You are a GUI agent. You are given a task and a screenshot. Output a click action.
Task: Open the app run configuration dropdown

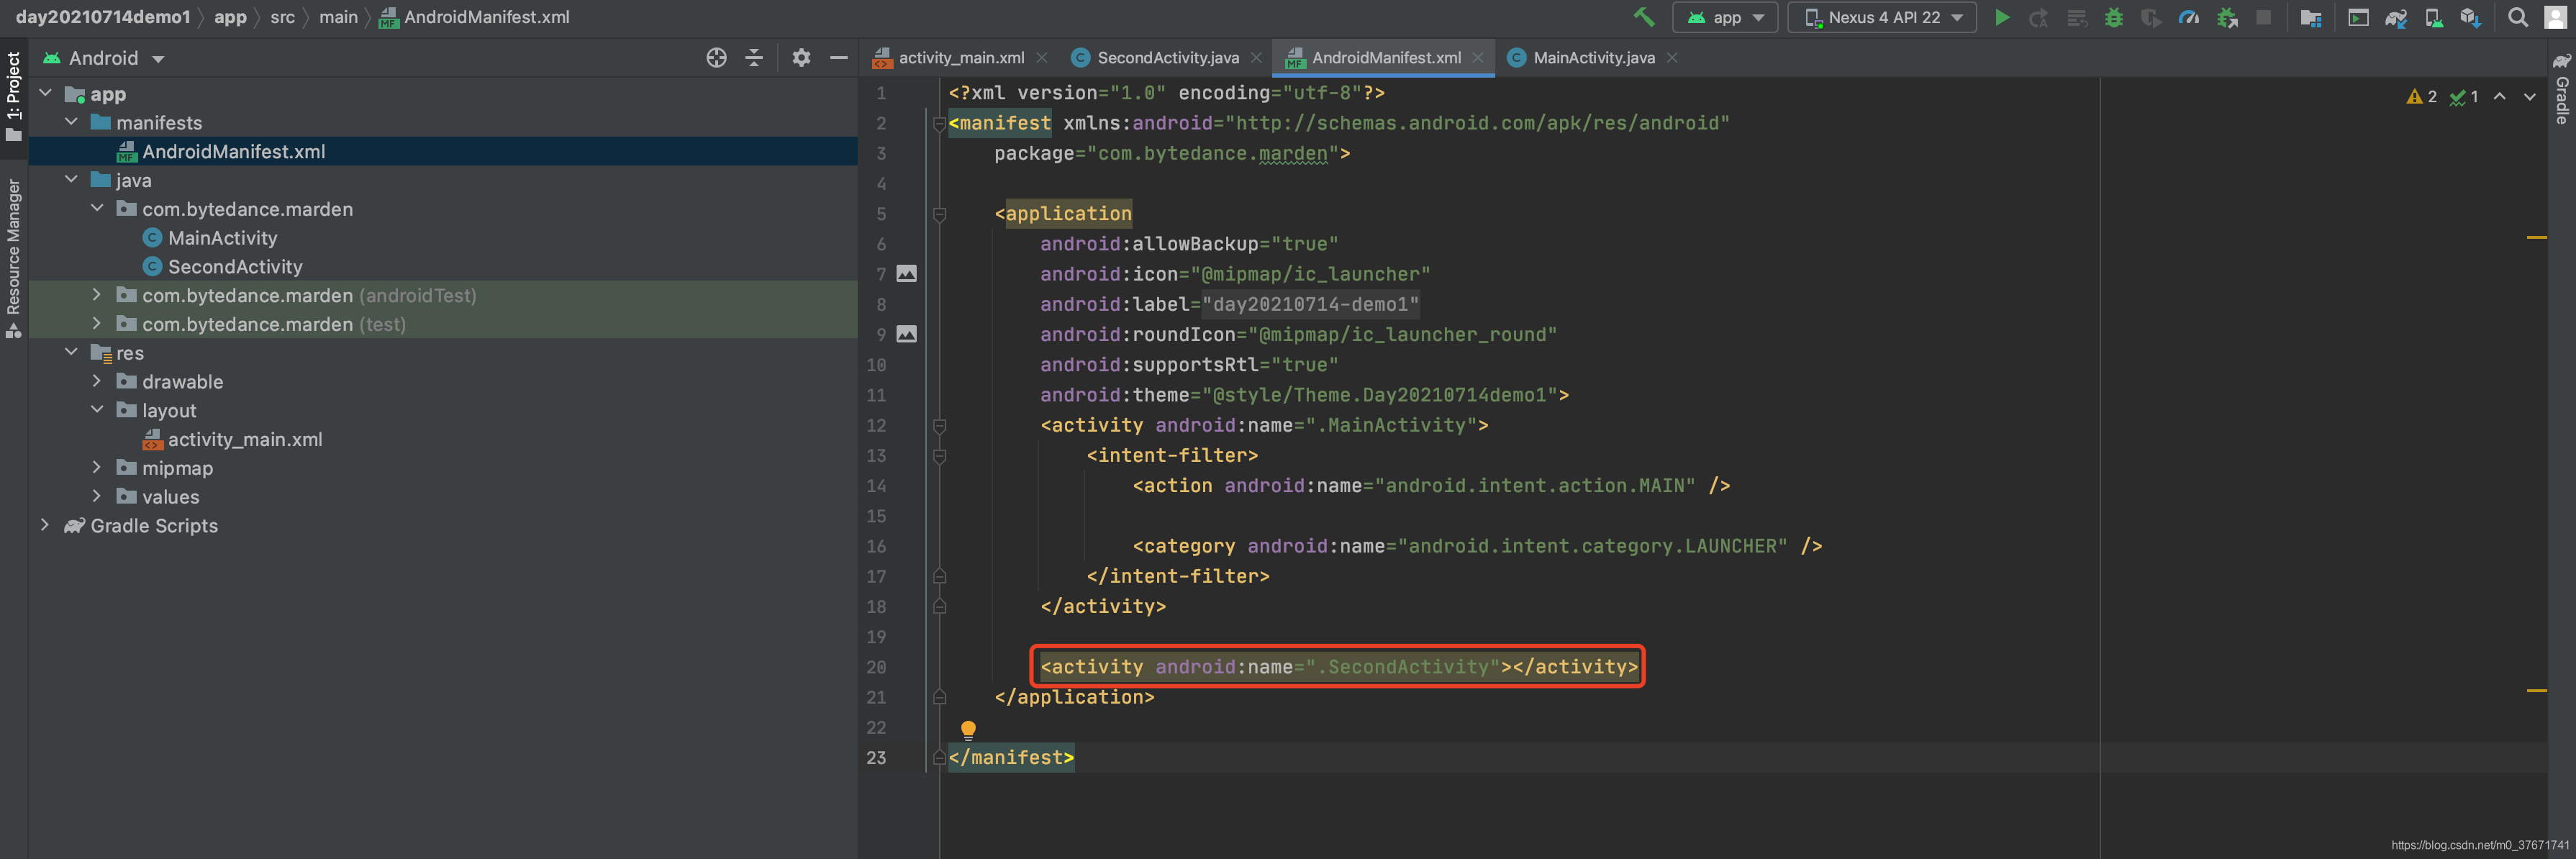1725,17
